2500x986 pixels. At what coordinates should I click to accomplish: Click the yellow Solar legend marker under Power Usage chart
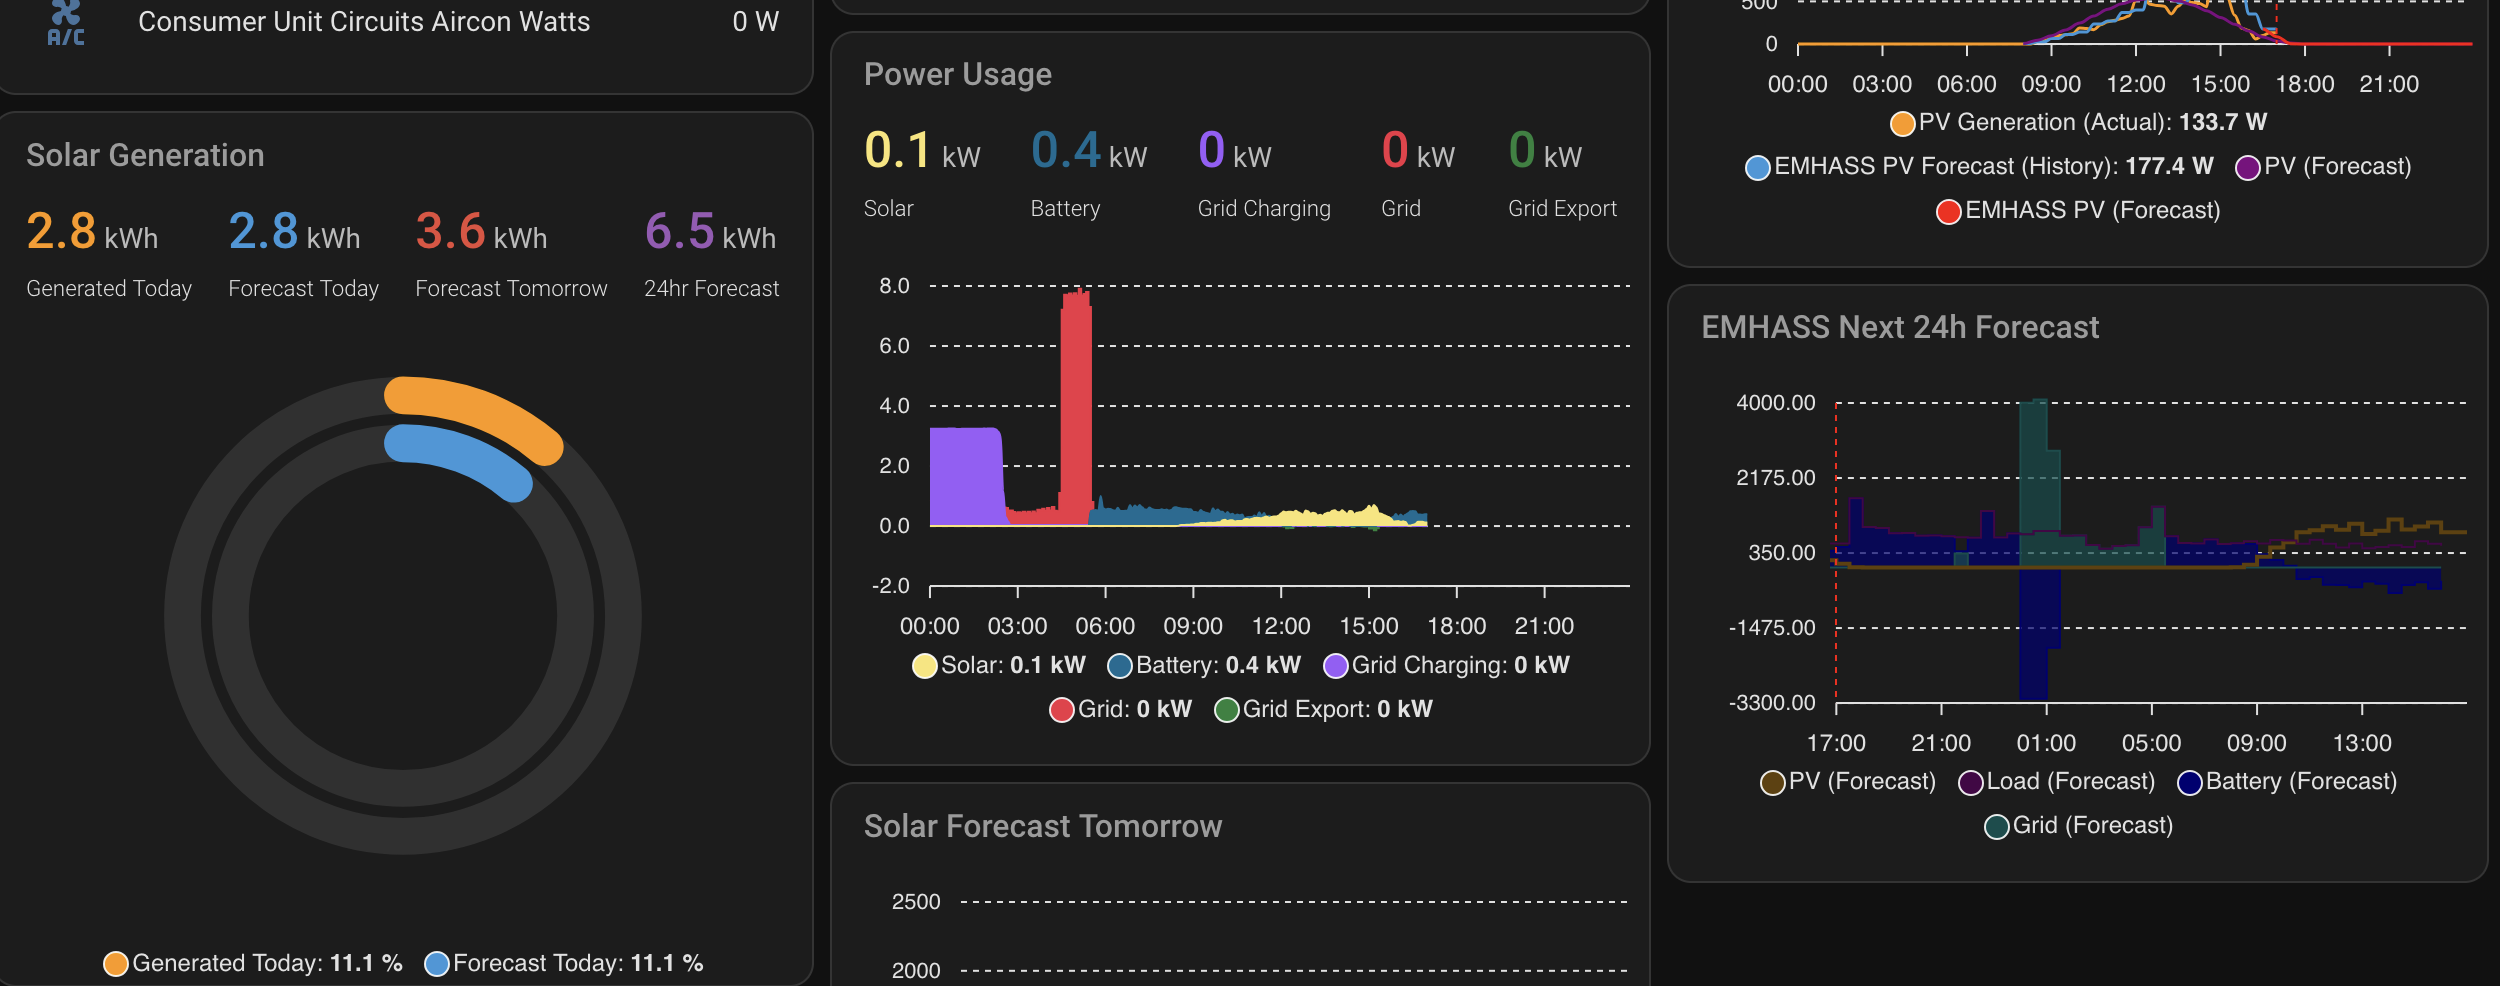(924, 666)
